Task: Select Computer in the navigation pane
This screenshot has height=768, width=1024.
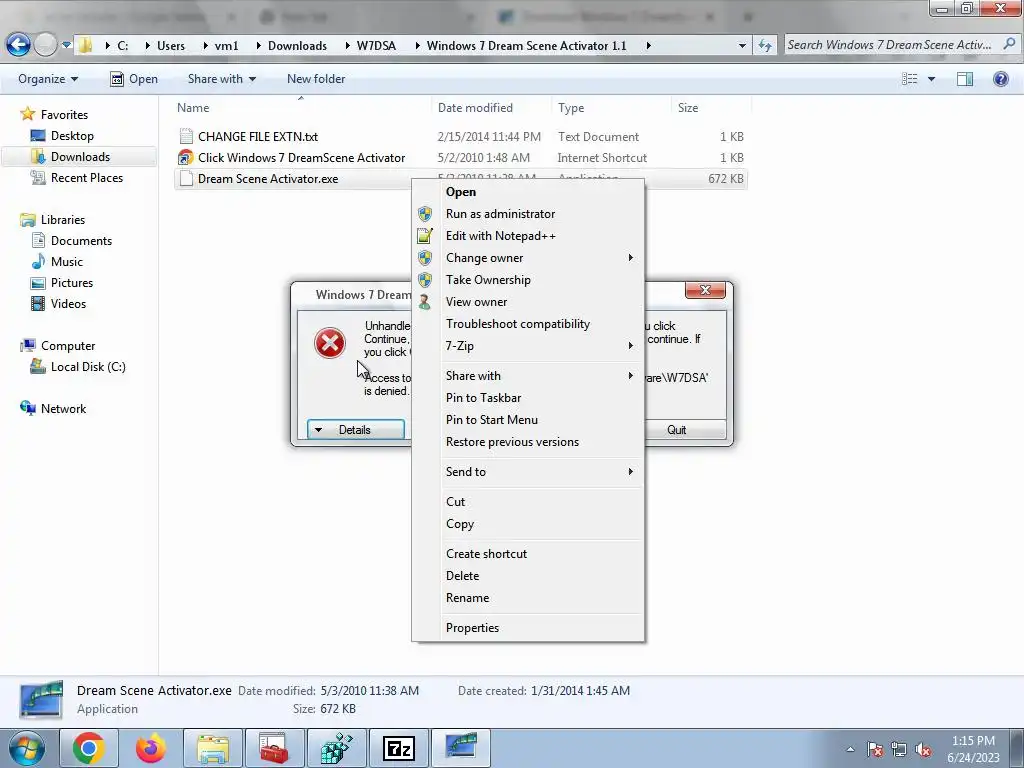Action: tap(68, 346)
